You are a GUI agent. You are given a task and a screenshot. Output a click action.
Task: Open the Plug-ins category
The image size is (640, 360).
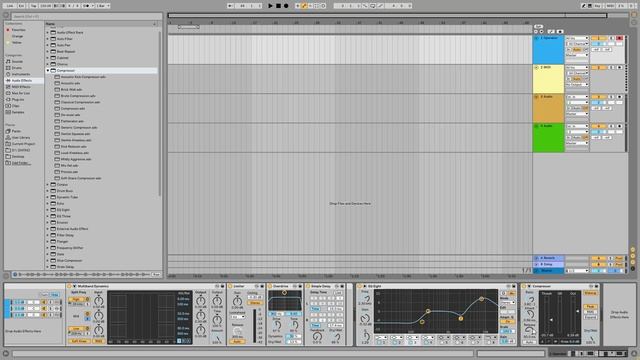click(x=18, y=100)
